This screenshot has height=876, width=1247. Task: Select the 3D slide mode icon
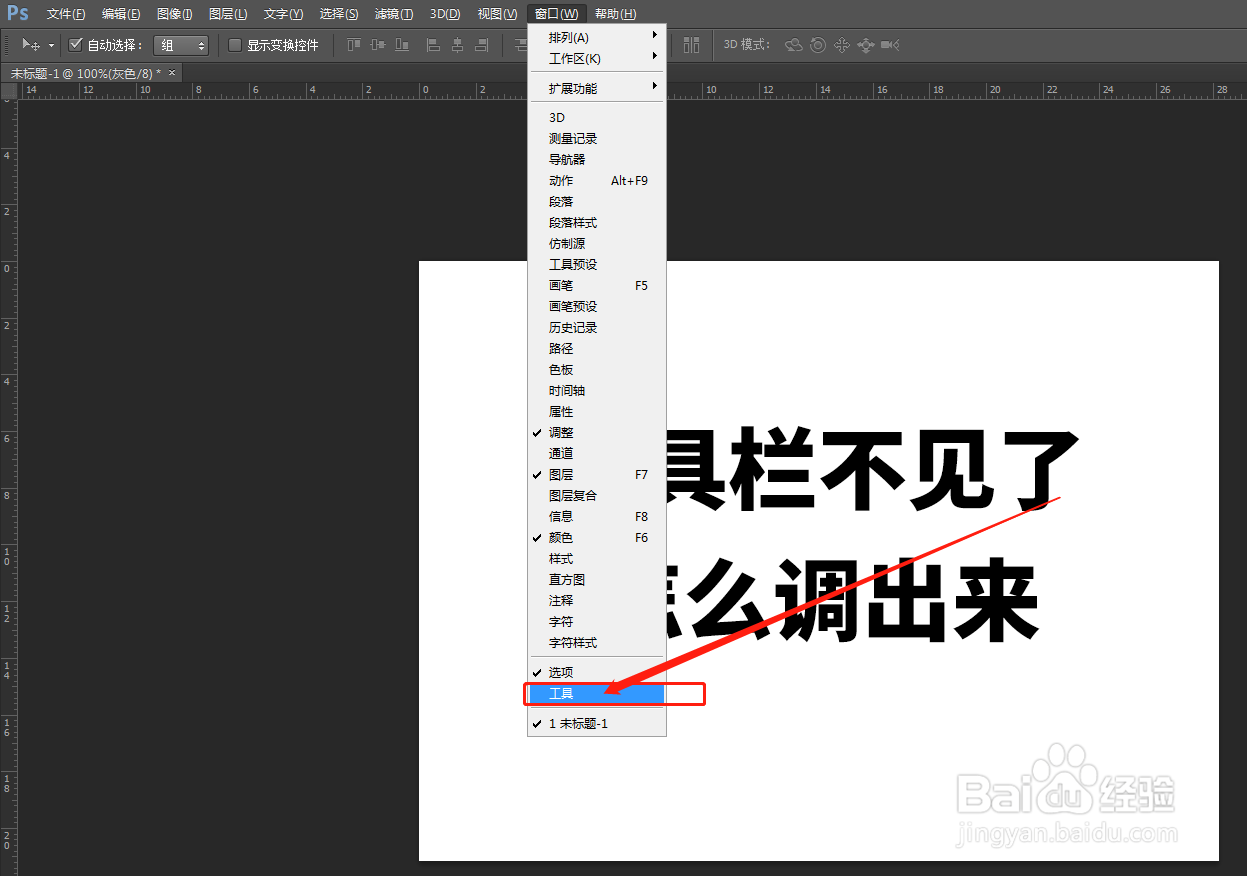866,45
